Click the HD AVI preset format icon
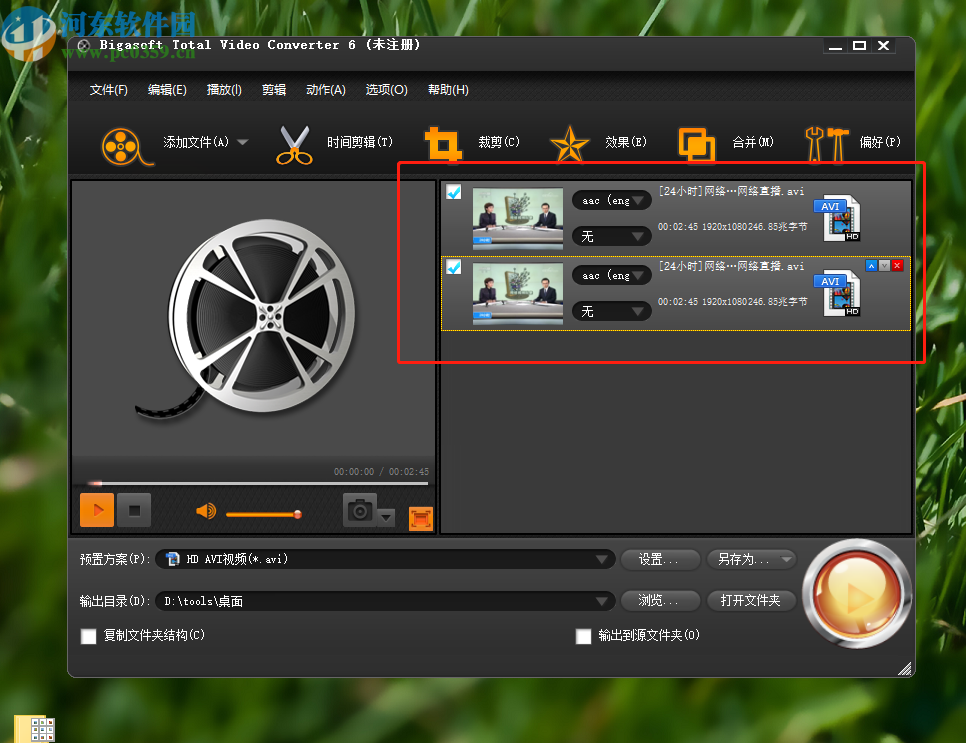 (x=172, y=559)
